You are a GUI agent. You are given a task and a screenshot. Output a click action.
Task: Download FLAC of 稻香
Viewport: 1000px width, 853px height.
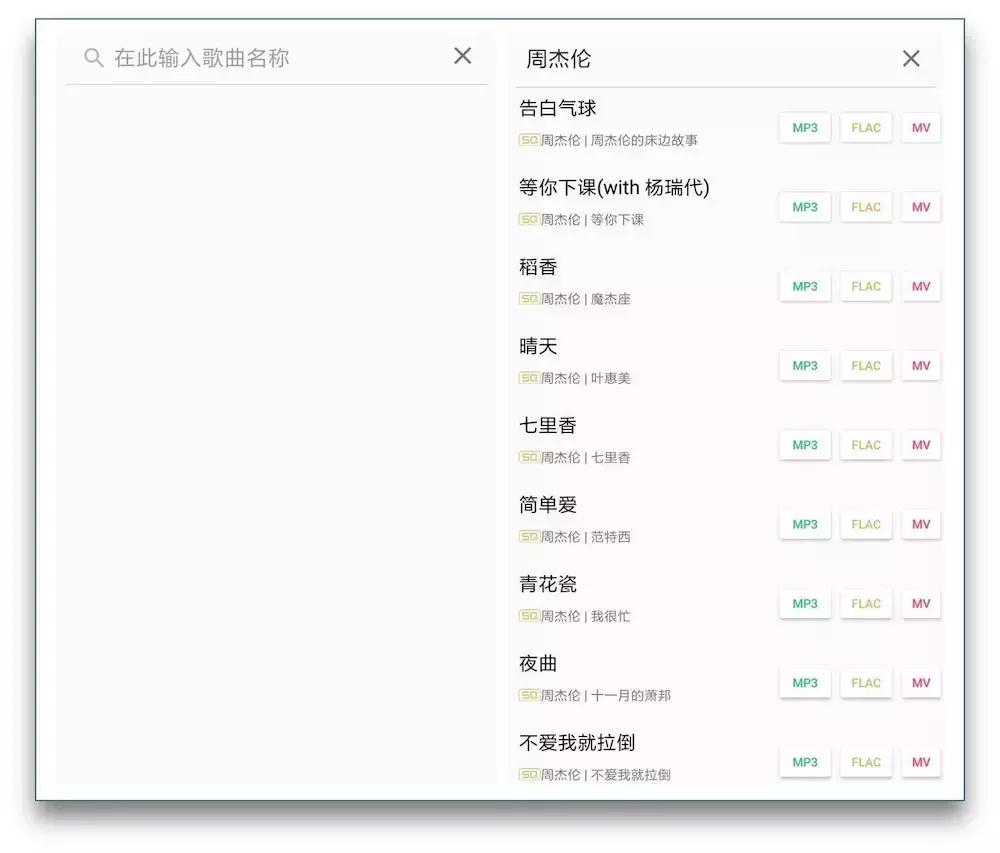pos(866,286)
